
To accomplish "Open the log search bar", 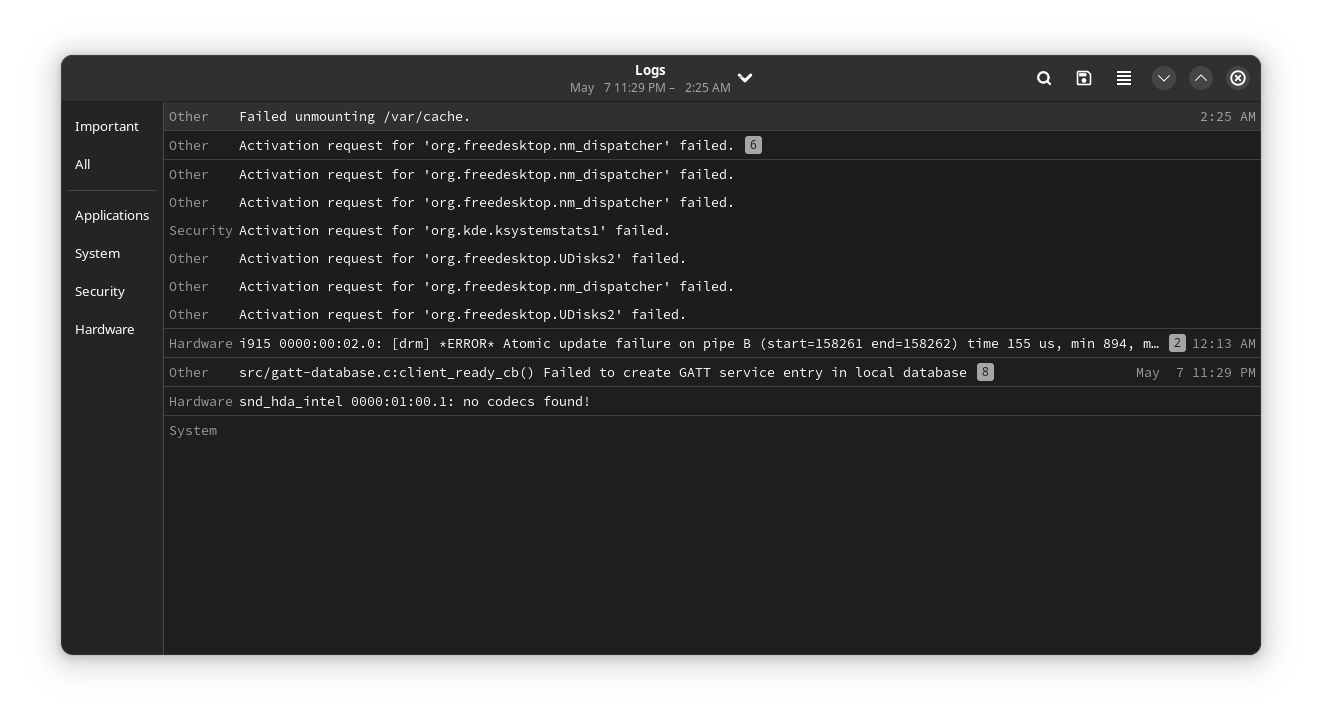I will (1044, 78).
